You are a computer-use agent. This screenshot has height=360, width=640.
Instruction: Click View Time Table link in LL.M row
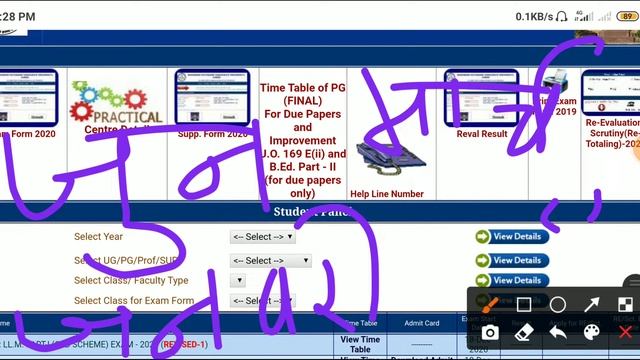click(x=360, y=344)
